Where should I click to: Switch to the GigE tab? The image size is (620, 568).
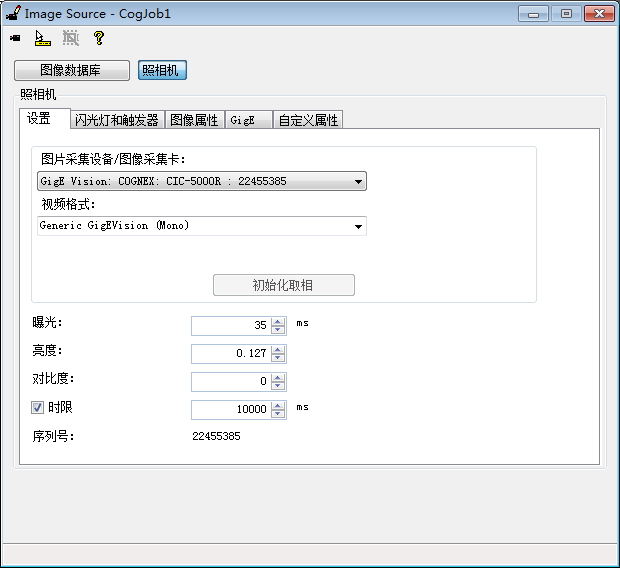[x=248, y=120]
